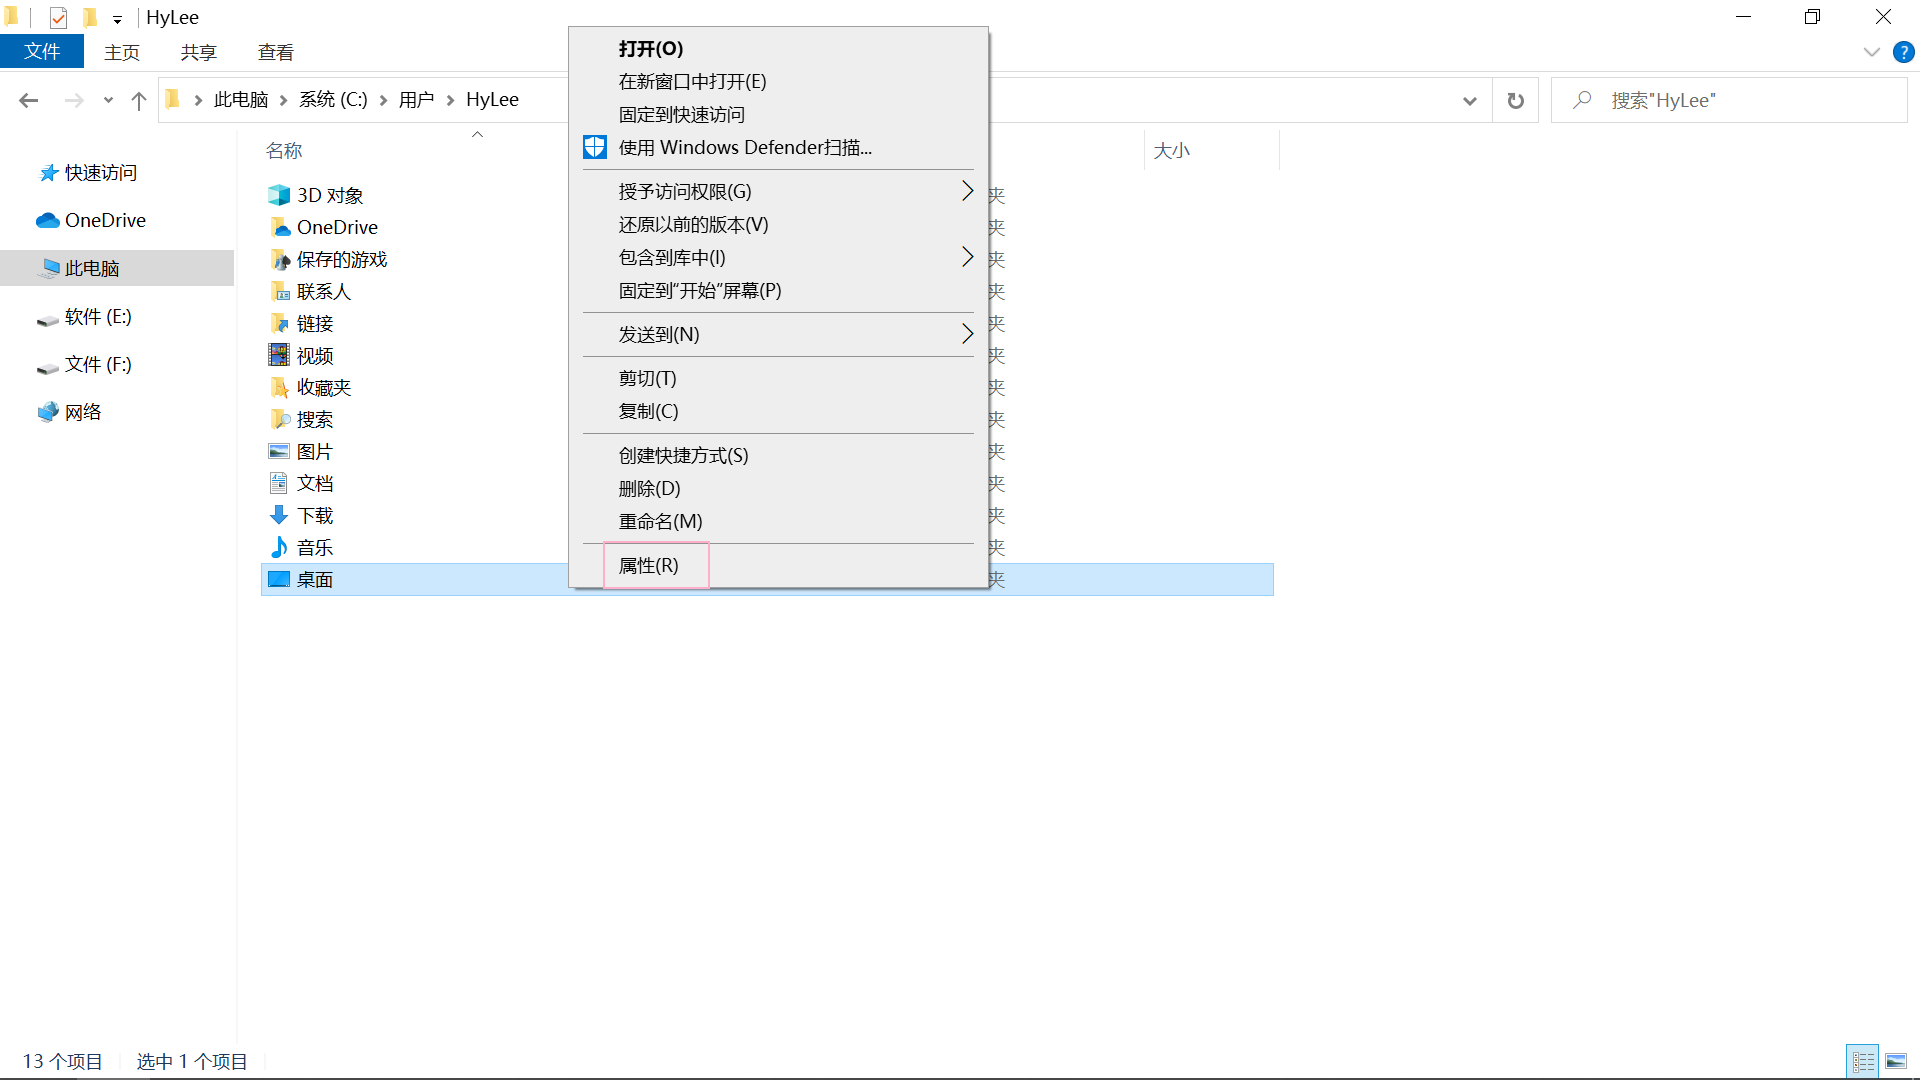The height and width of the screenshot is (1080, 1920).
Task: Expand the 发送到(N) submenu arrow
Action: (x=966, y=334)
